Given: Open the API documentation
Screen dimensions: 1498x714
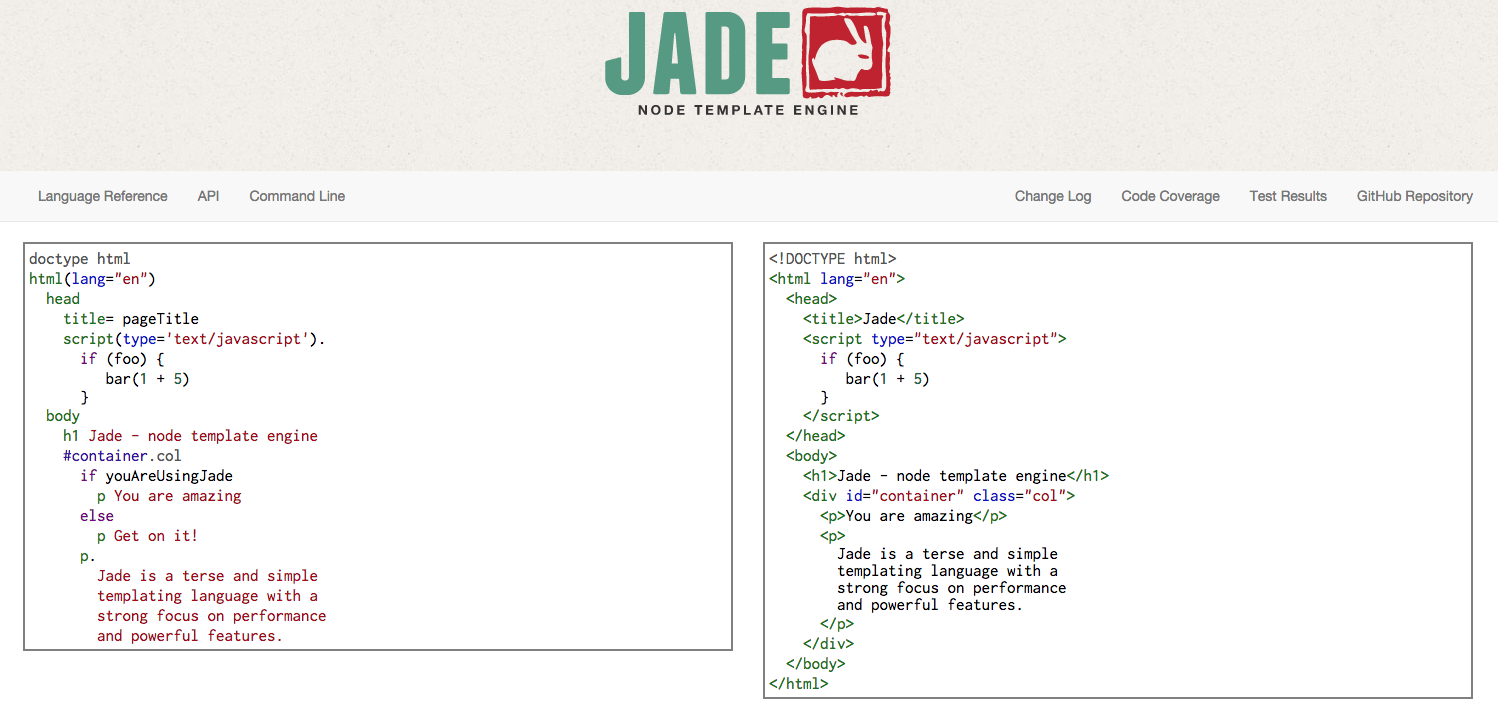Looking at the screenshot, I should coord(208,196).
